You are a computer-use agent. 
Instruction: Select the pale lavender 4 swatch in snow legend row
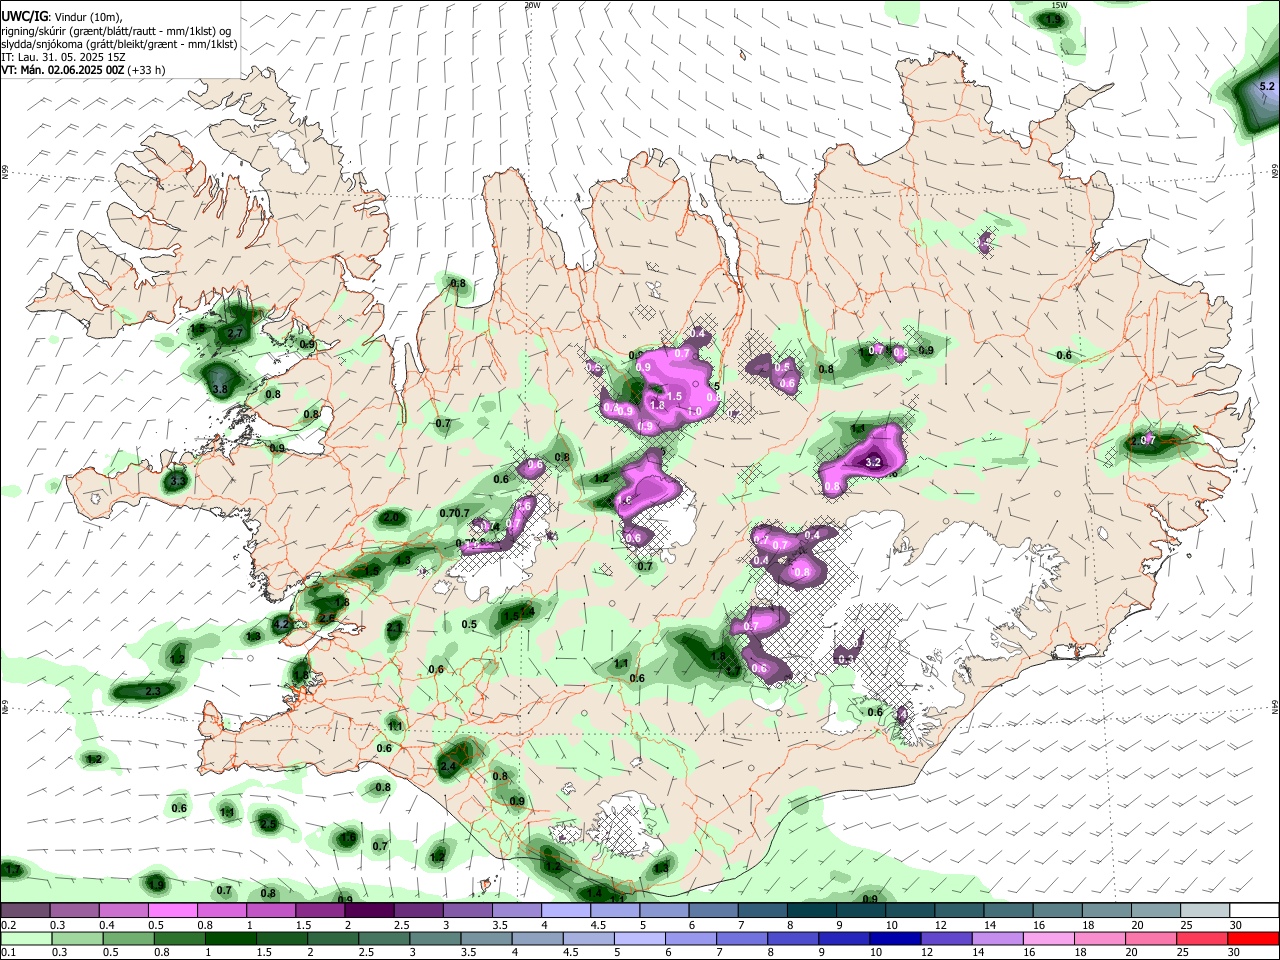566,910
